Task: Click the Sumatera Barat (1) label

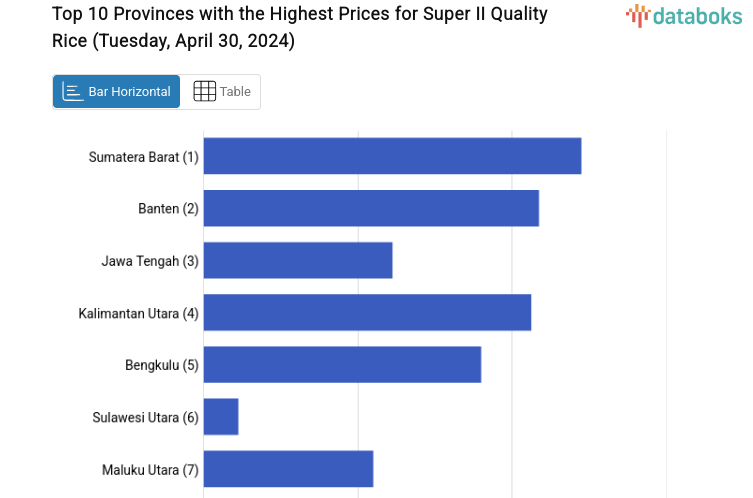Action: click(x=144, y=157)
